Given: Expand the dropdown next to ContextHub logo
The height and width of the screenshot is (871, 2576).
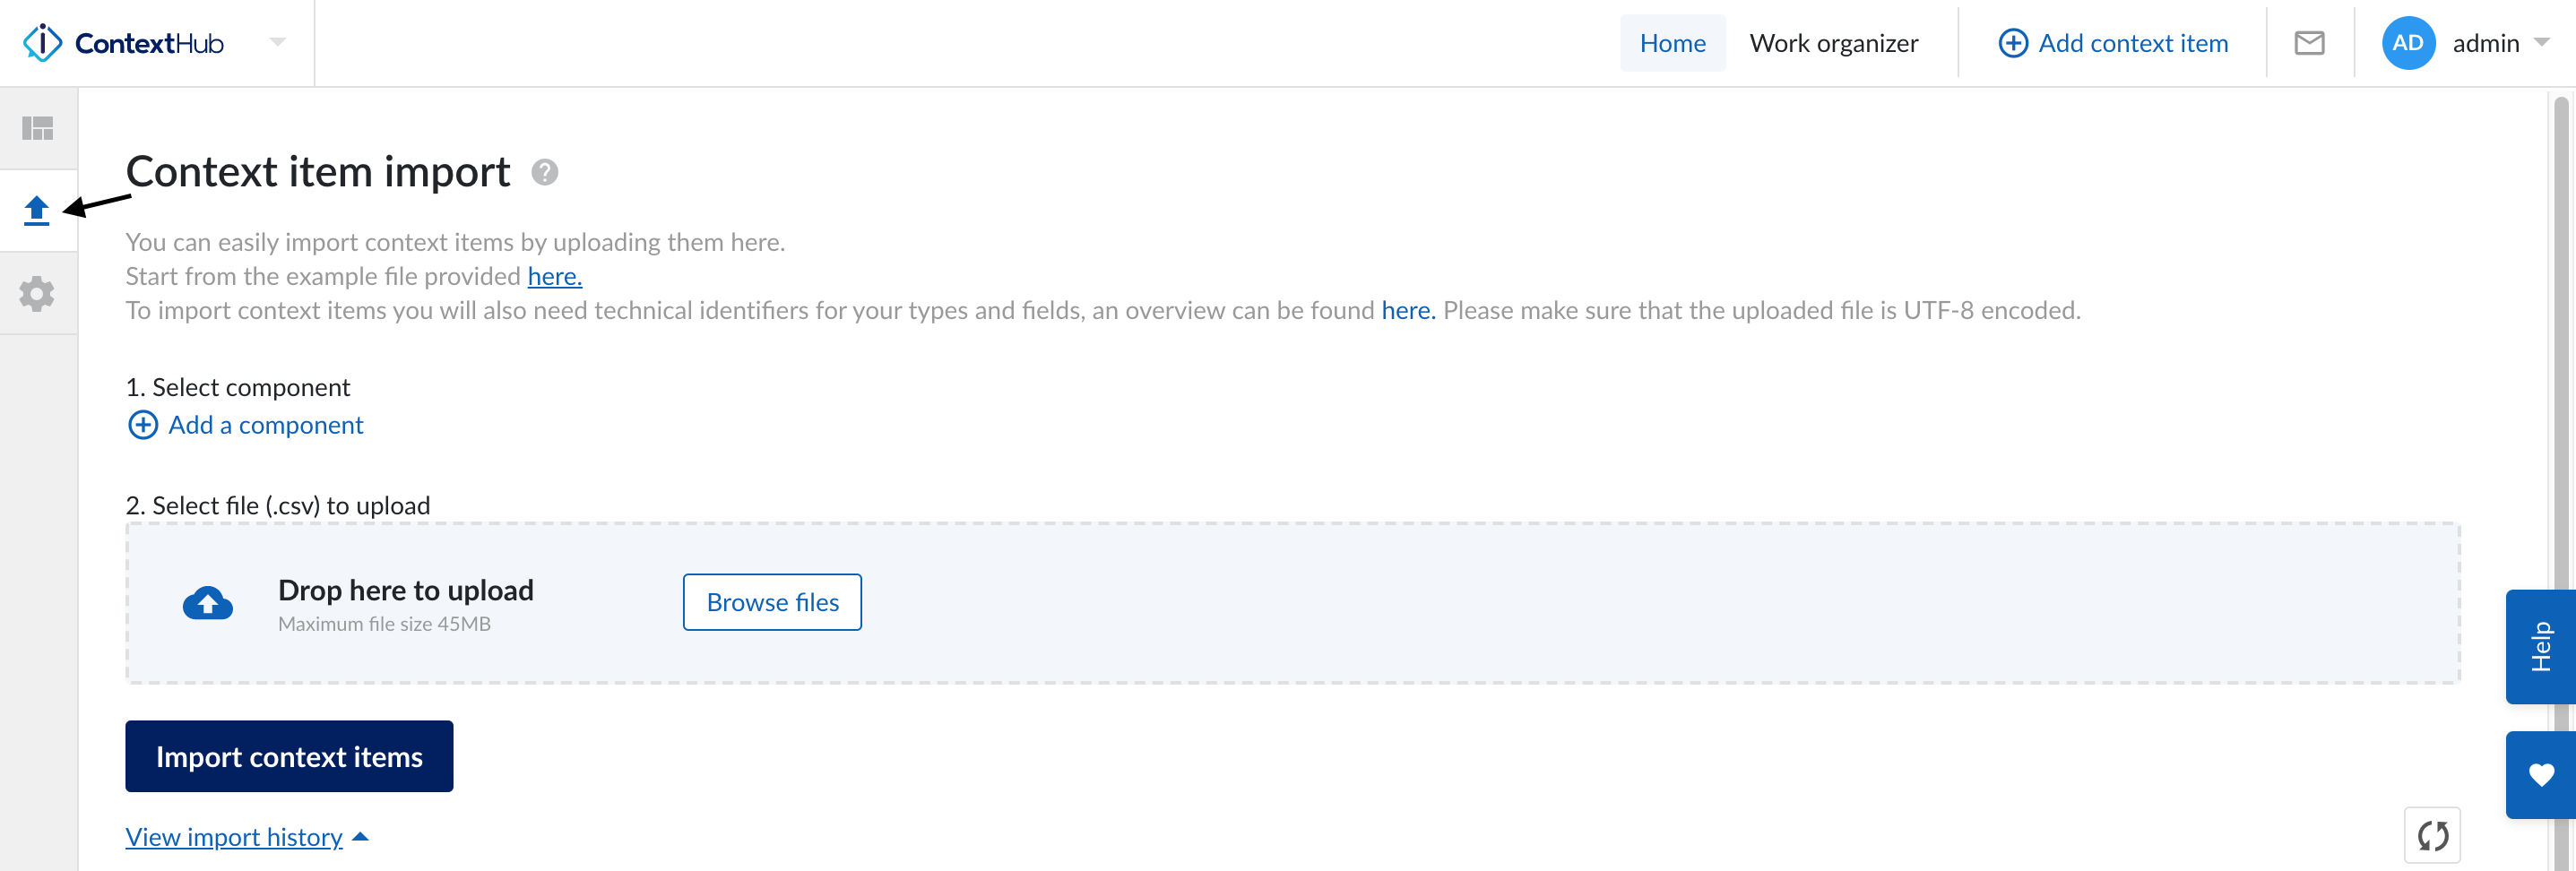Looking at the screenshot, I should click(x=278, y=43).
